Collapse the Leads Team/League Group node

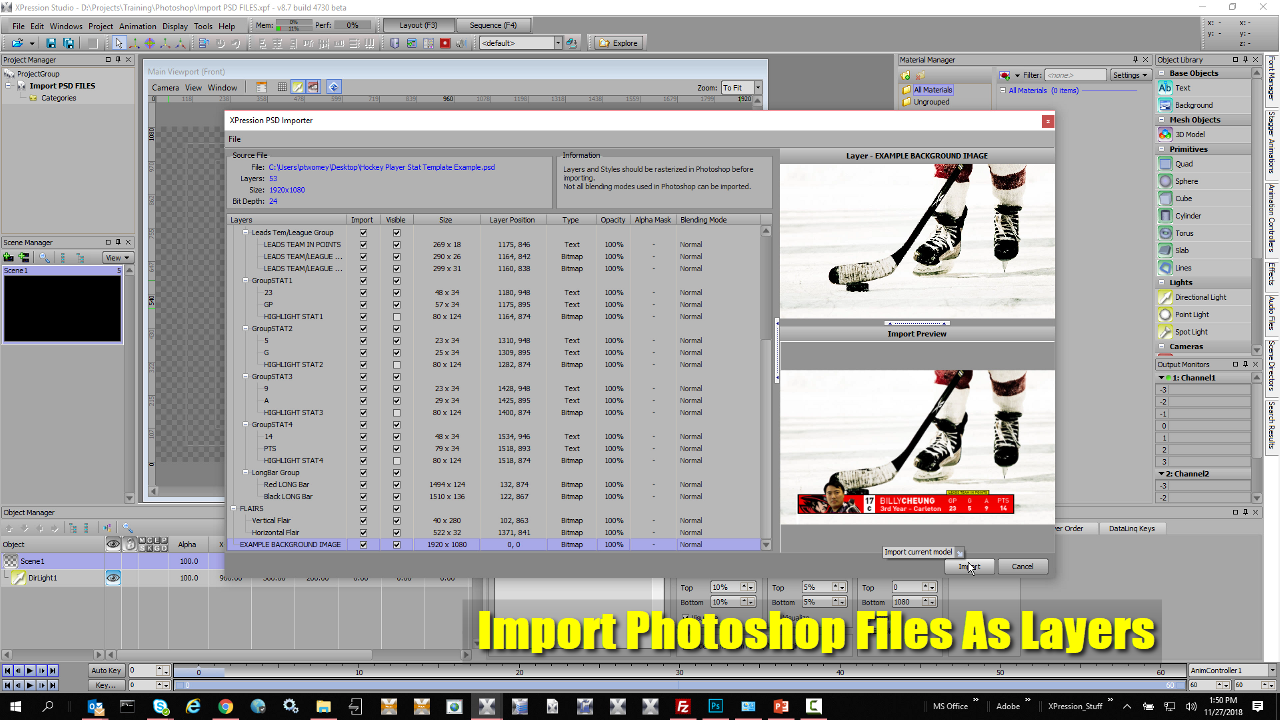[x=246, y=233]
